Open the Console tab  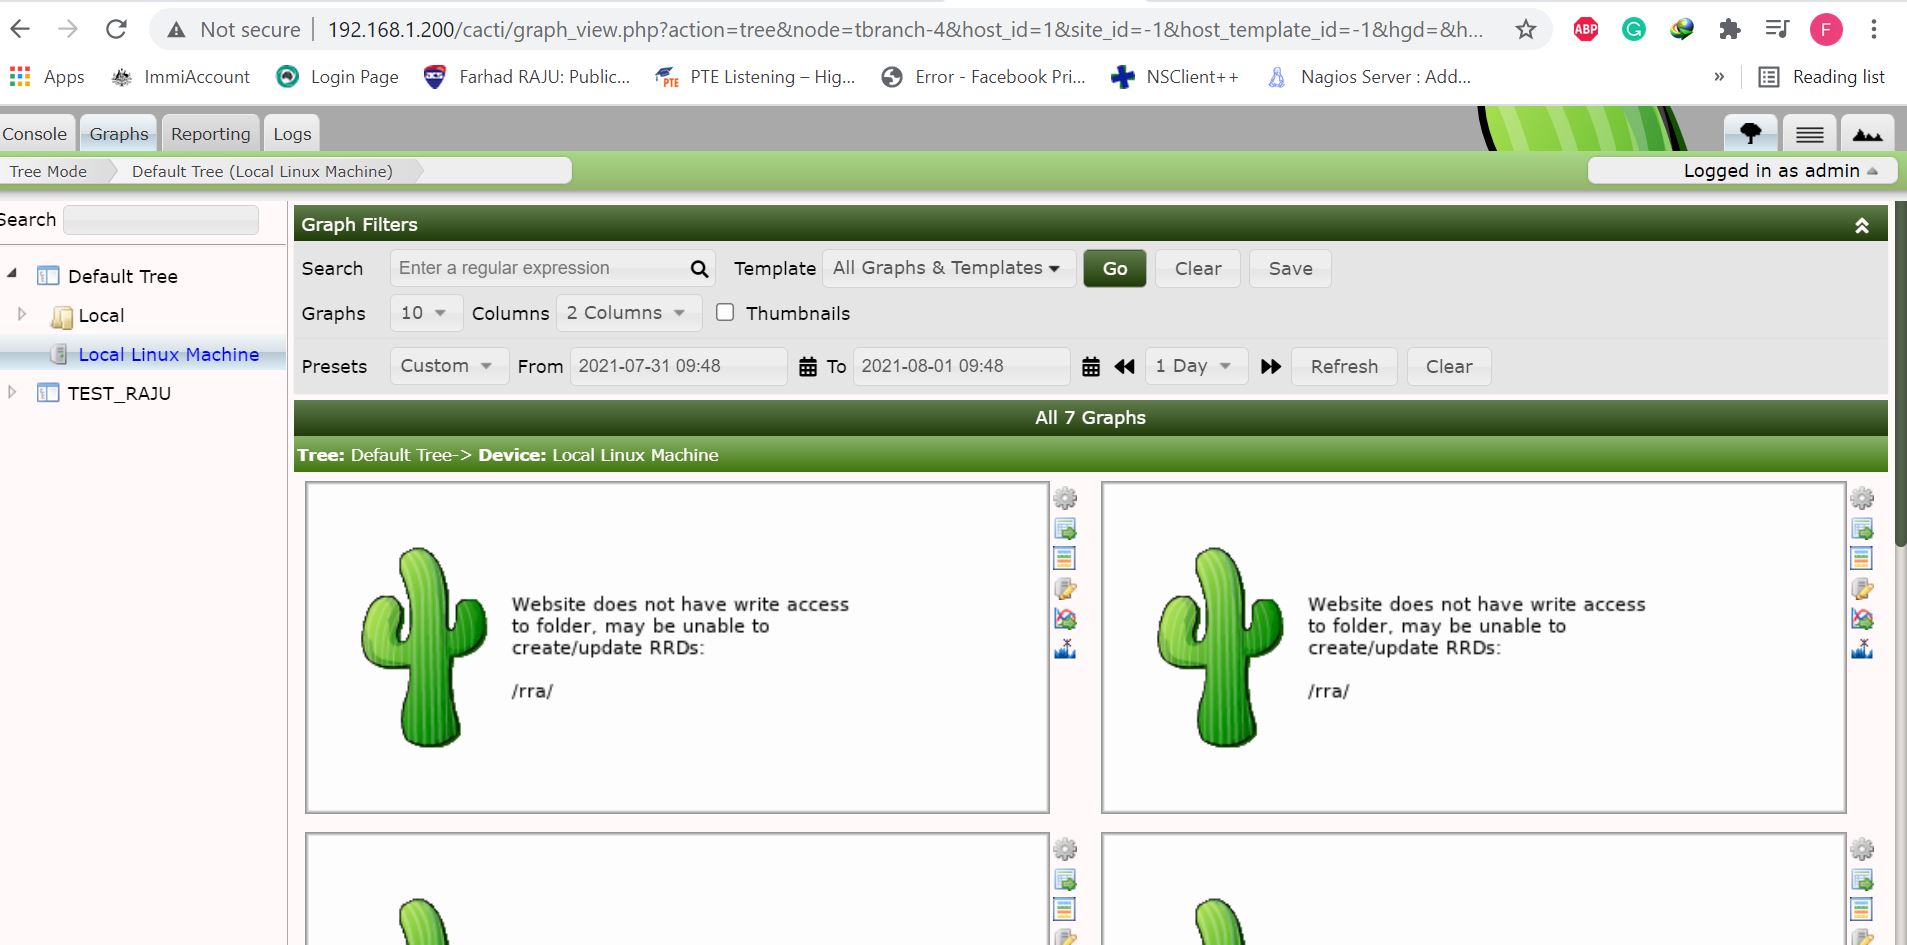[35, 134]
